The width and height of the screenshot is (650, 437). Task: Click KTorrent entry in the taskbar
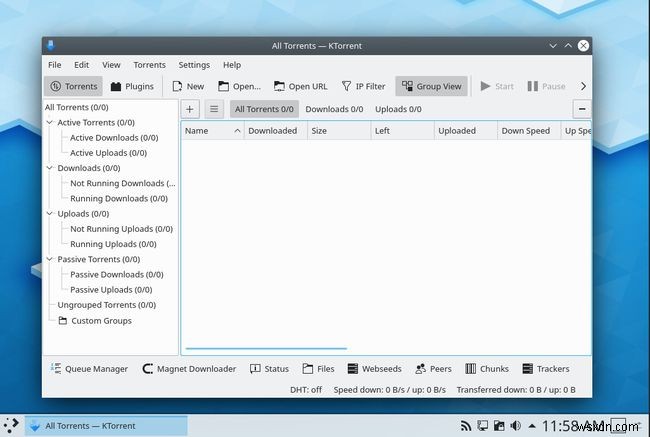click(106, 426)
